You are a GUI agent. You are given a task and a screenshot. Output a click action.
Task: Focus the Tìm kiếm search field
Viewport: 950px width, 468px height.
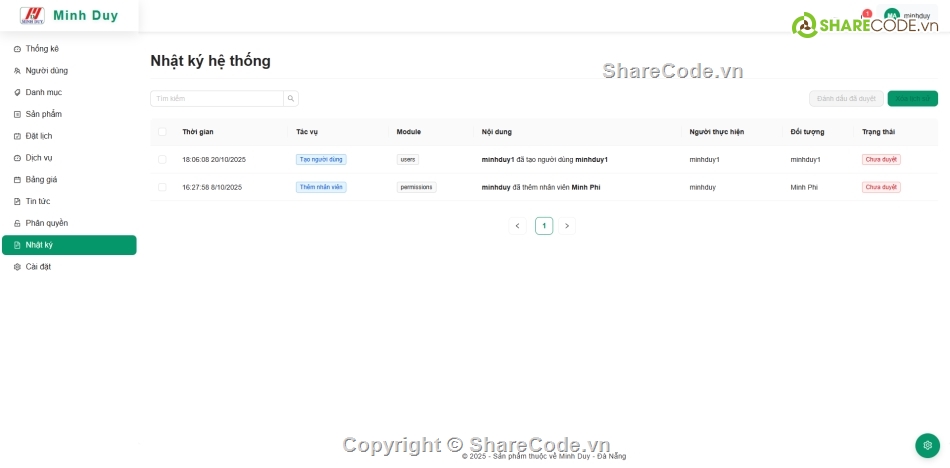(217, 99)
